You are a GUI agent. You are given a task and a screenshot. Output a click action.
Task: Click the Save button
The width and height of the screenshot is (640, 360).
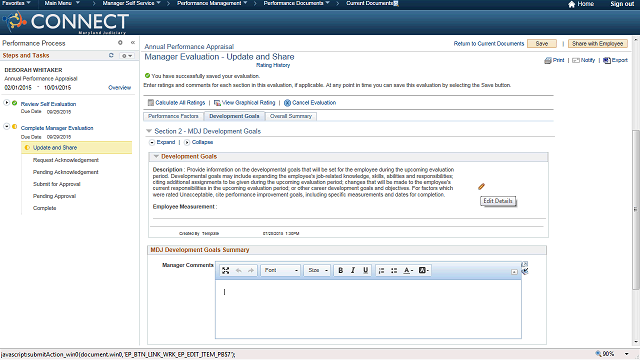542,44
